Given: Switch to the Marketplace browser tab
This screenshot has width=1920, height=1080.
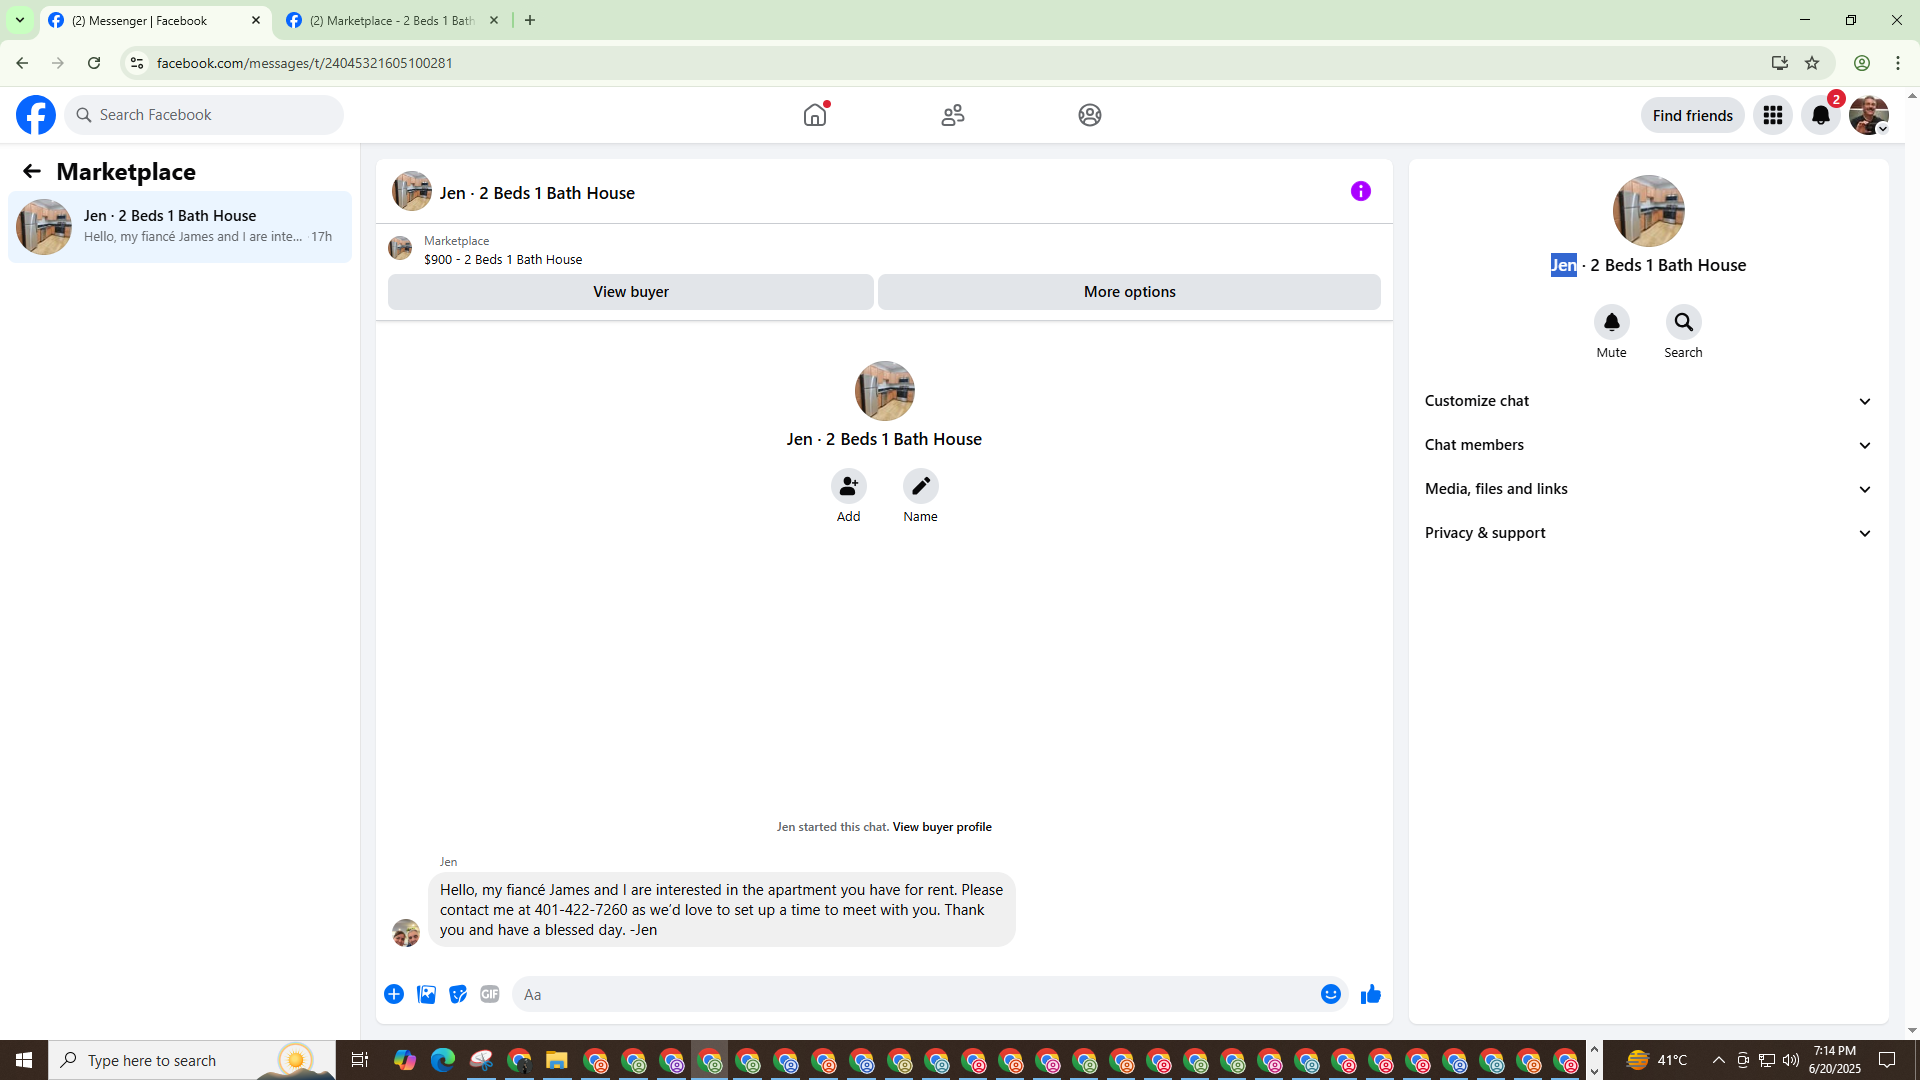Looking at the screenshot, I should point(391,20).
